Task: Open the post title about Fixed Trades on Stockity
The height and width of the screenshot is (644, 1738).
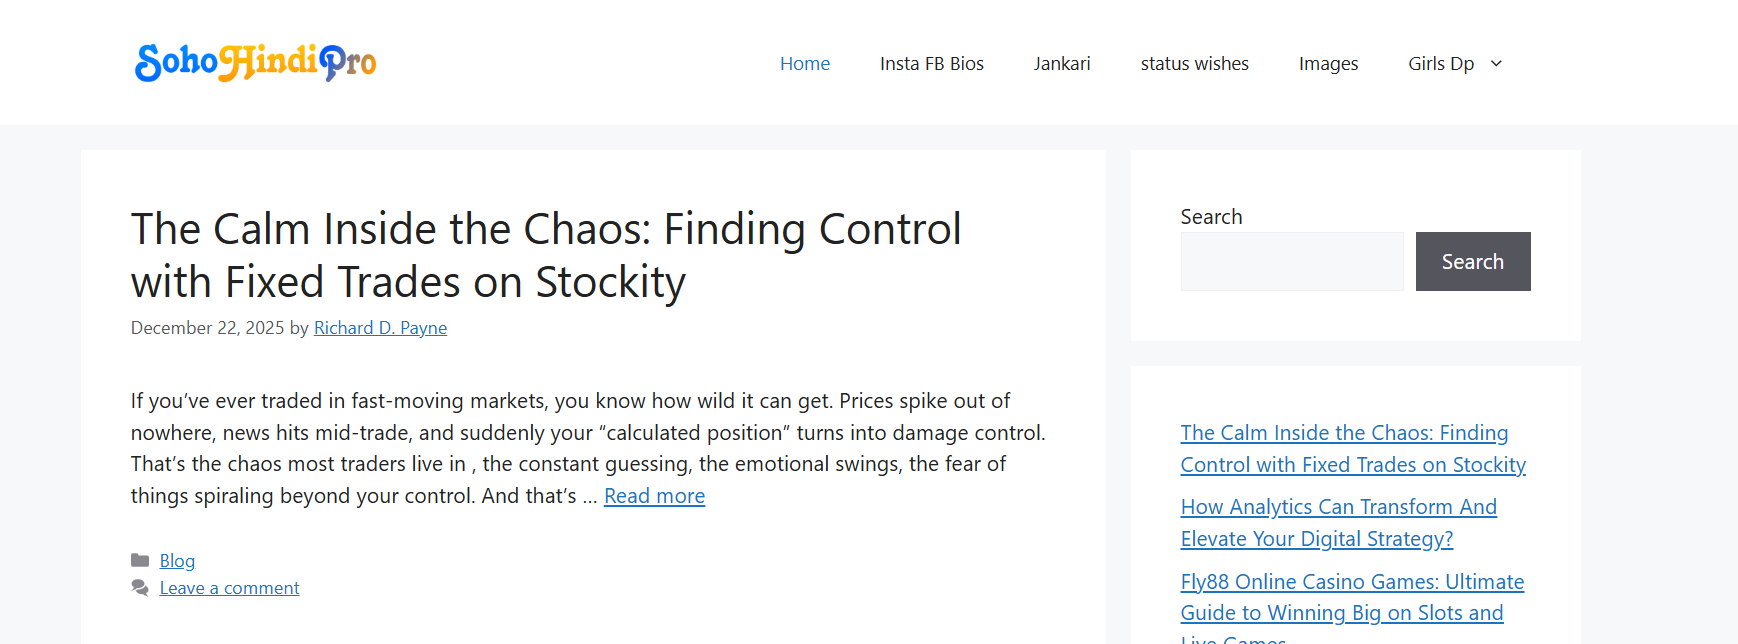Action: (546, 255)
